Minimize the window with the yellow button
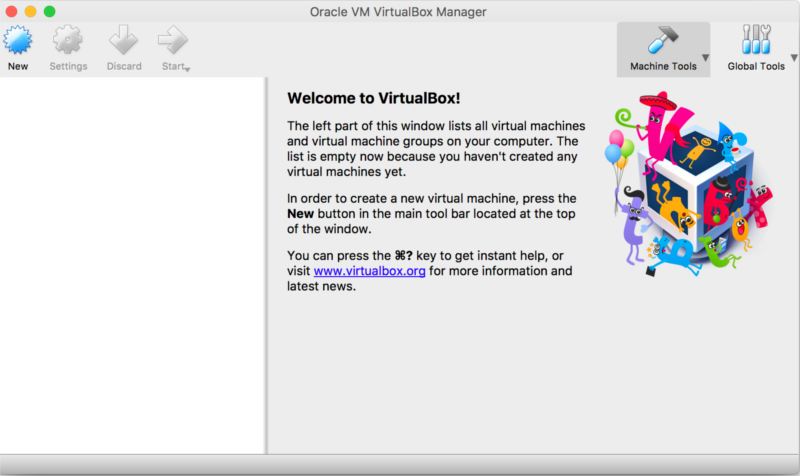Image resolution: width=800 pixels, height=476 pixels. (30, 11)
